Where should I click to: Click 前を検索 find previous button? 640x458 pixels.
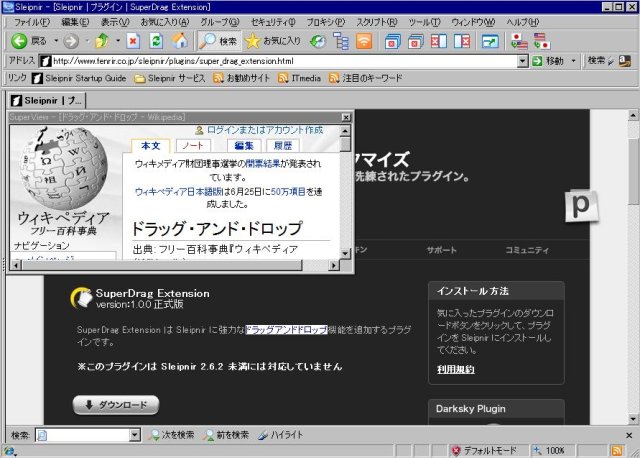(226, 435)
